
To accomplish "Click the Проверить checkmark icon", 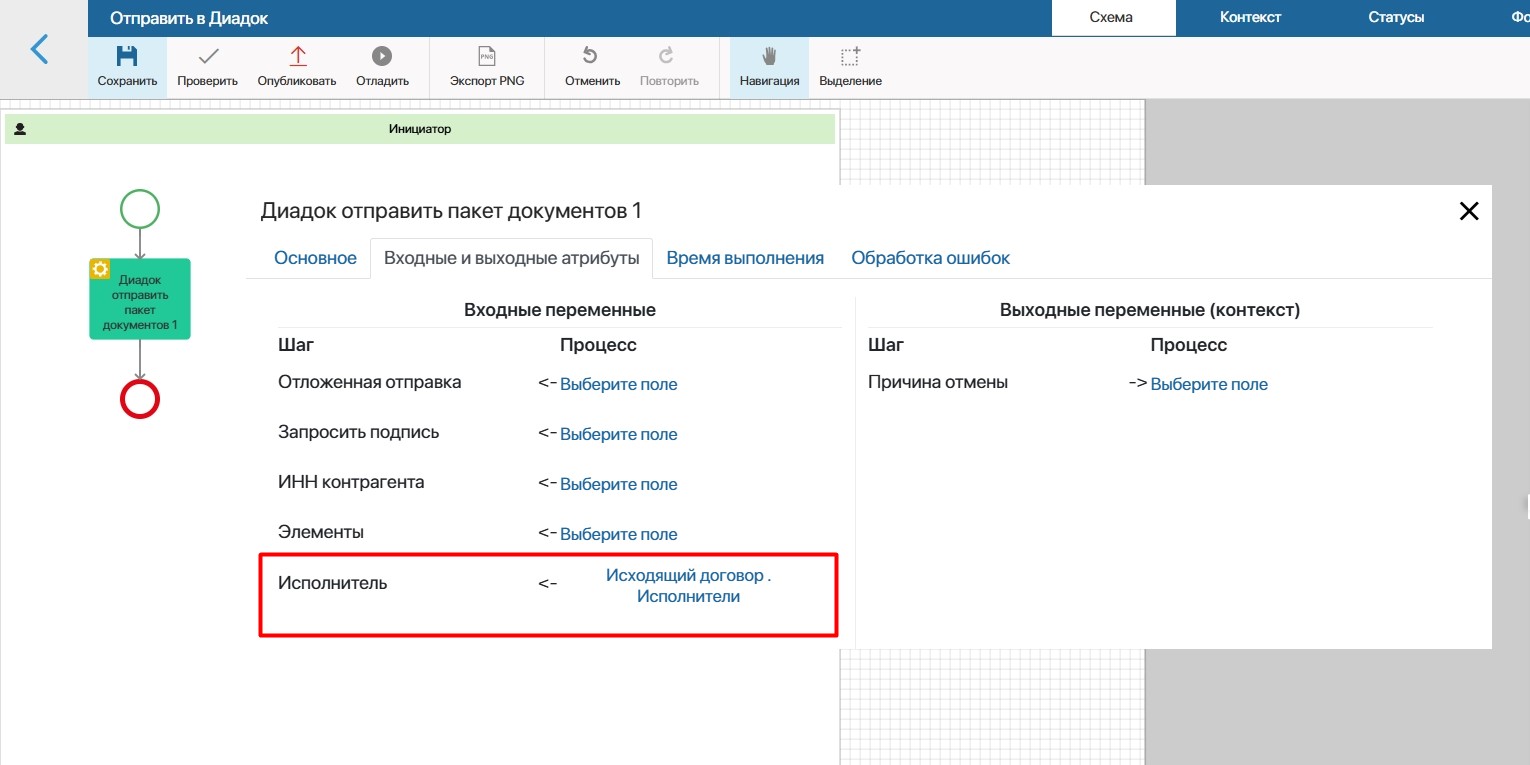I will pyautogui.click(x=207, y=57).
